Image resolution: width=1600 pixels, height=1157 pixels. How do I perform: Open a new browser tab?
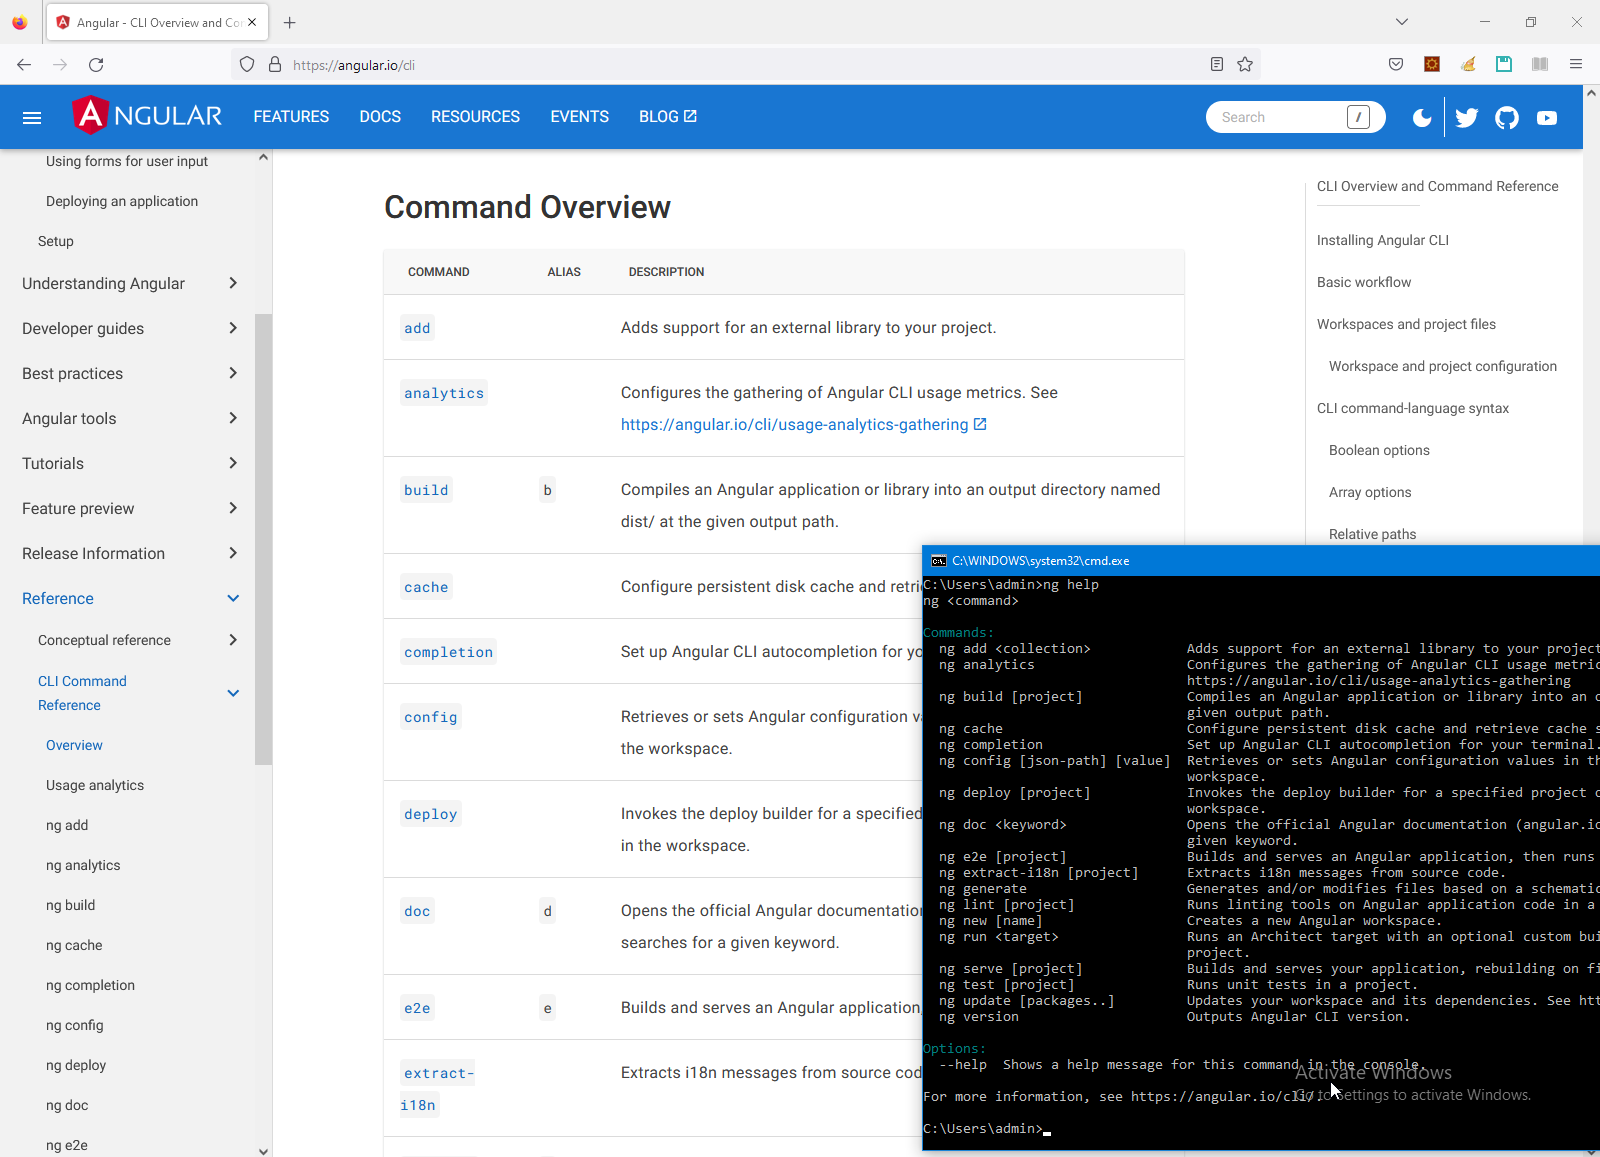point(290,22)
